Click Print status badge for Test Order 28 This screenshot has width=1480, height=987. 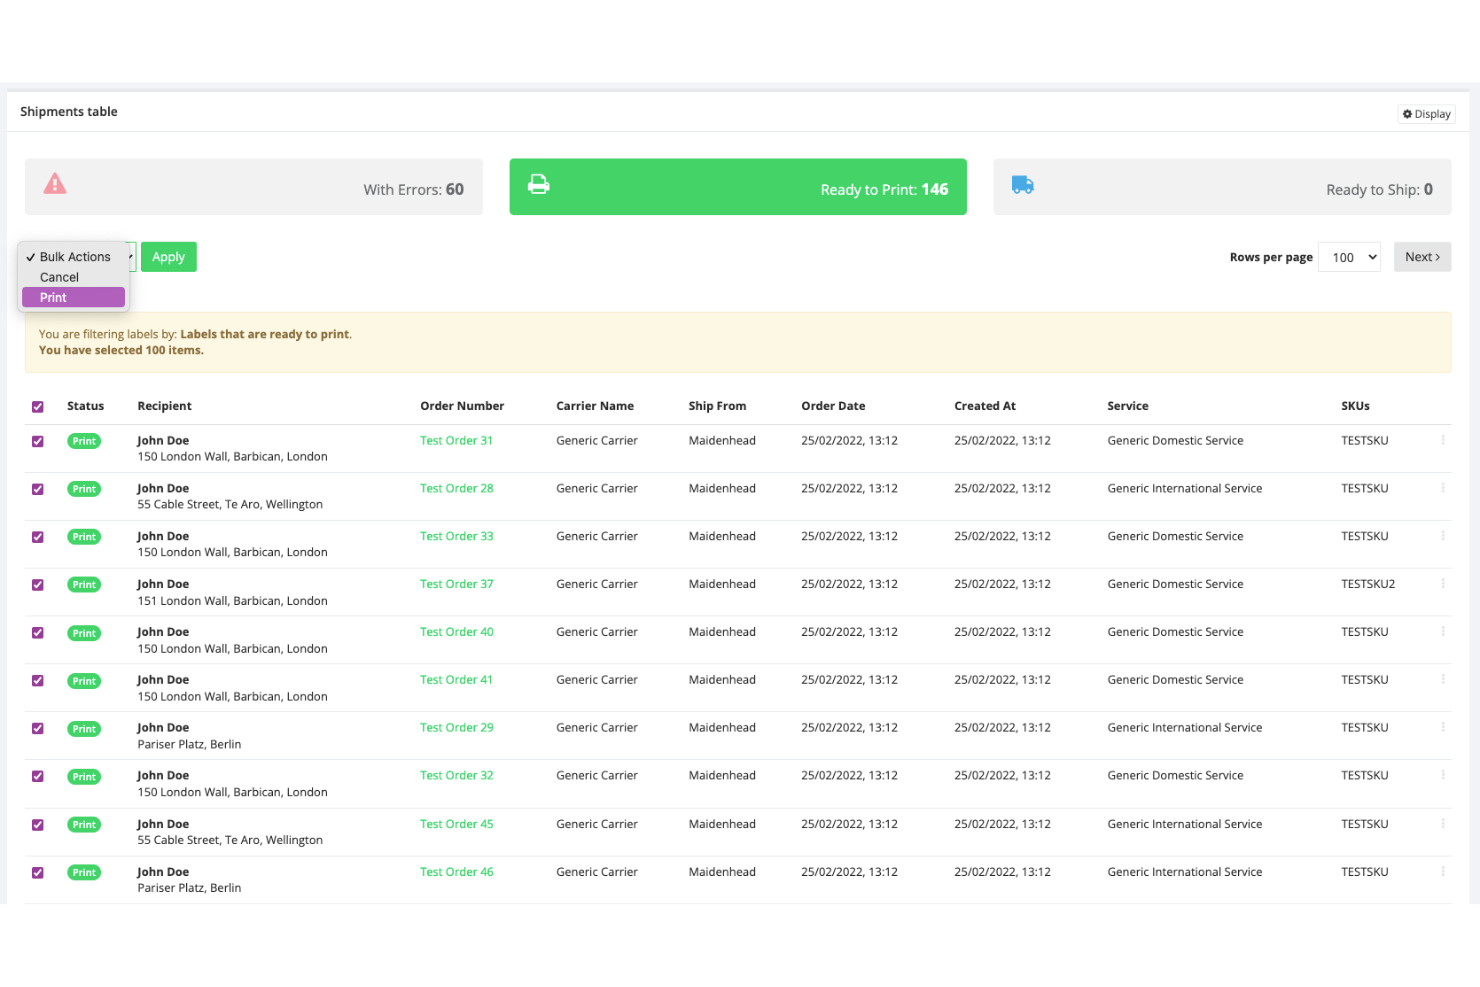click(x=84, y=489)
